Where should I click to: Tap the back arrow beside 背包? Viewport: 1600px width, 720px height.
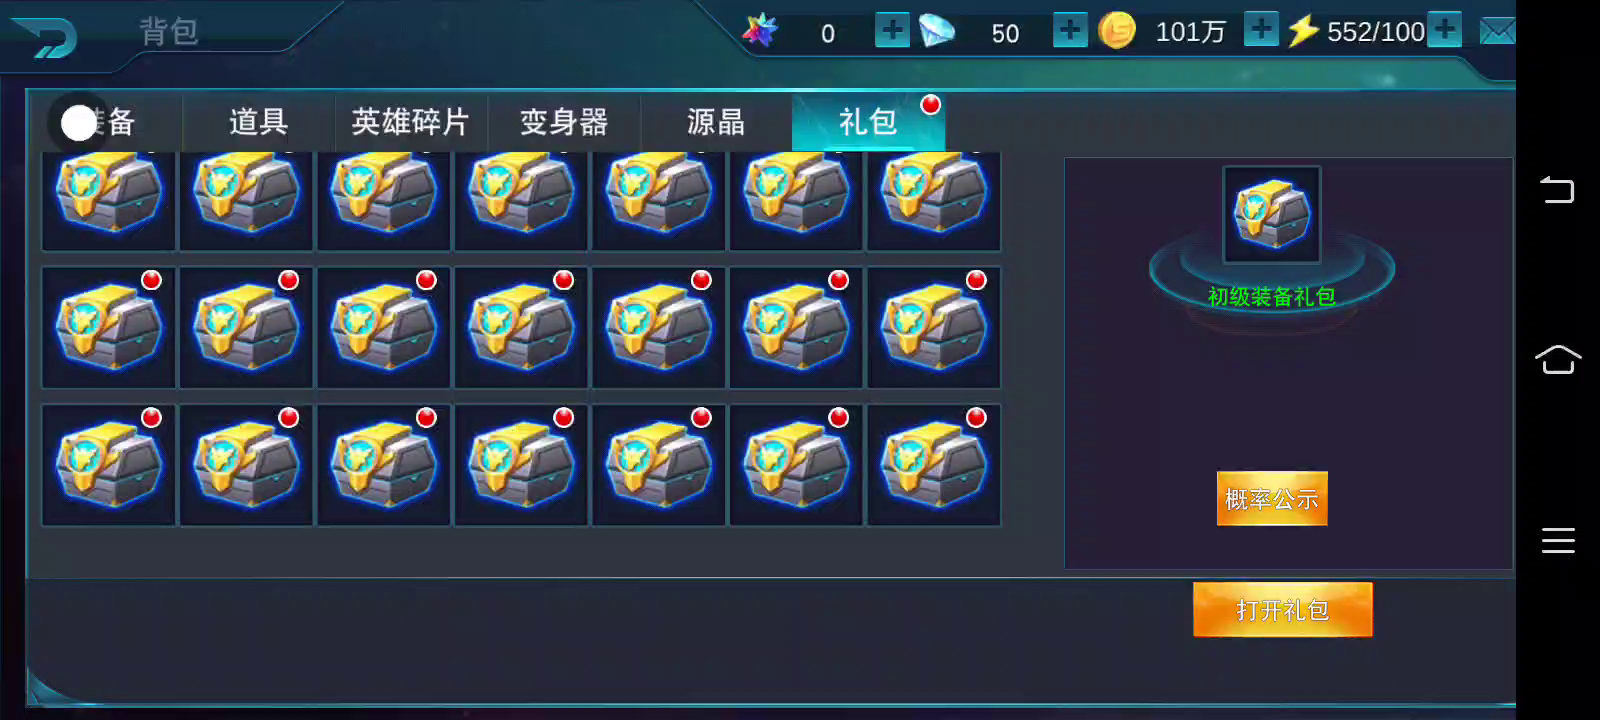click(x=44, y=37)
